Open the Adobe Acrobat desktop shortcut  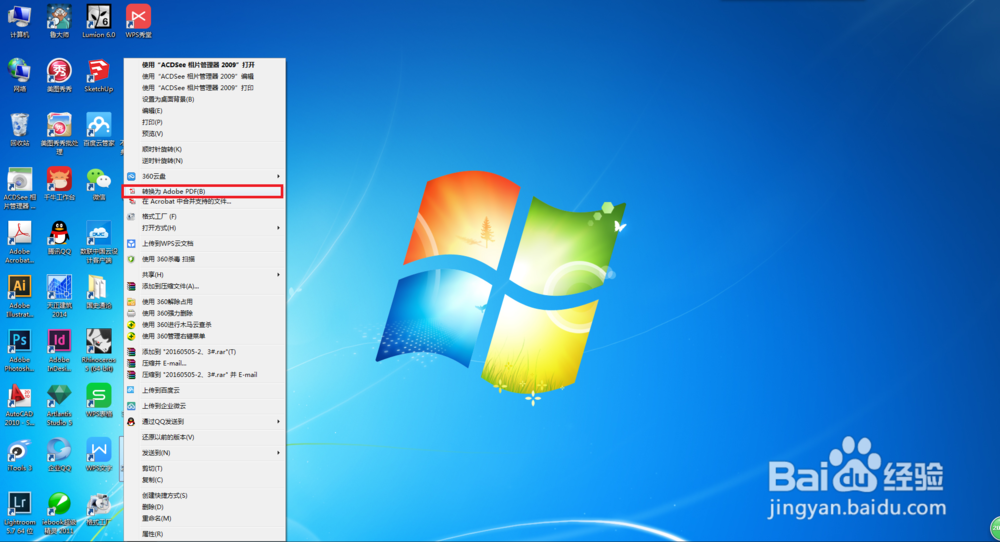coord(19,242)
